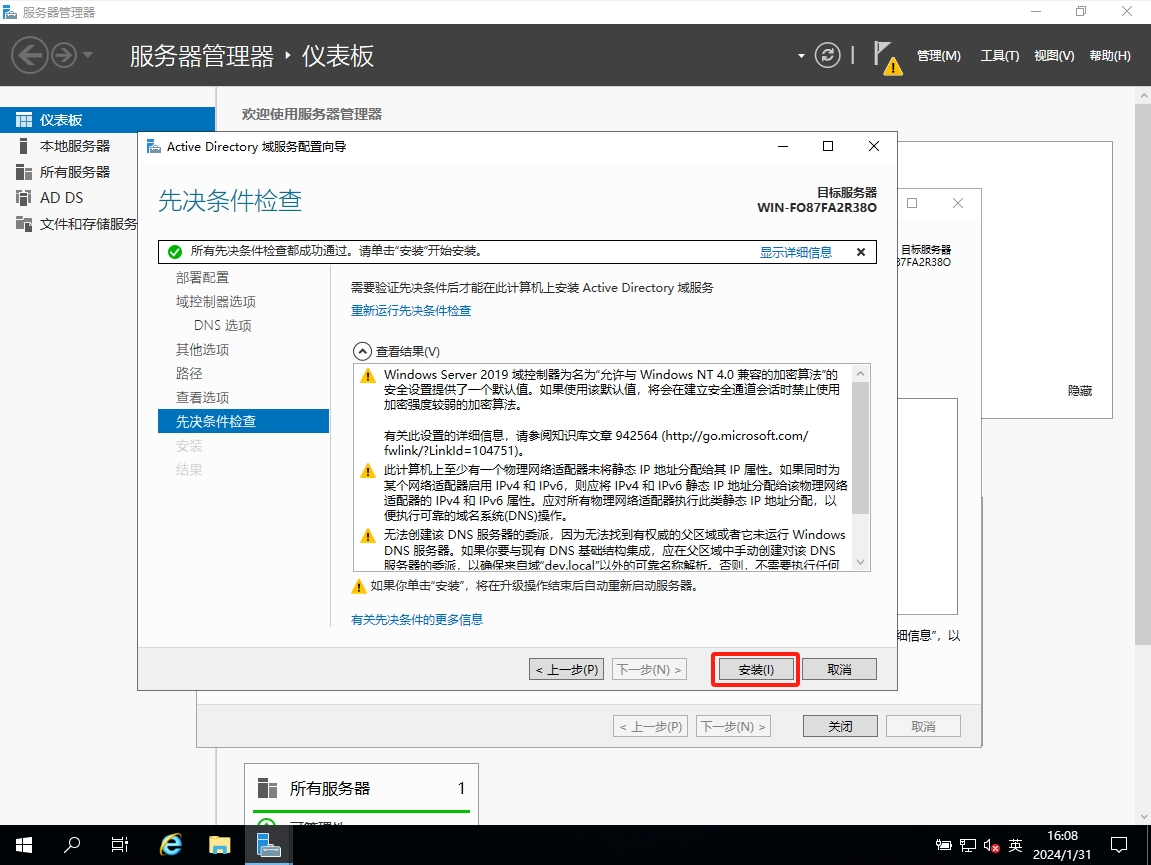Open Task View on the taskbar

pos(120,845)
